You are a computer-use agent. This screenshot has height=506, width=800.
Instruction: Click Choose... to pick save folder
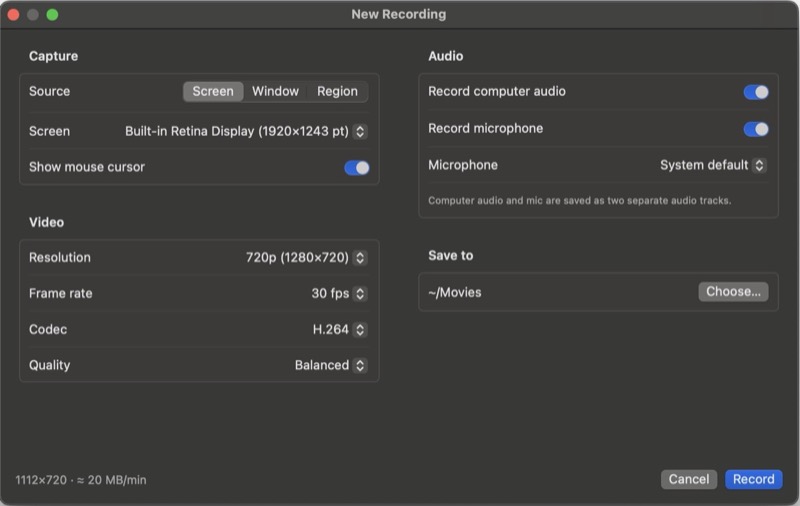click(733, 292)
